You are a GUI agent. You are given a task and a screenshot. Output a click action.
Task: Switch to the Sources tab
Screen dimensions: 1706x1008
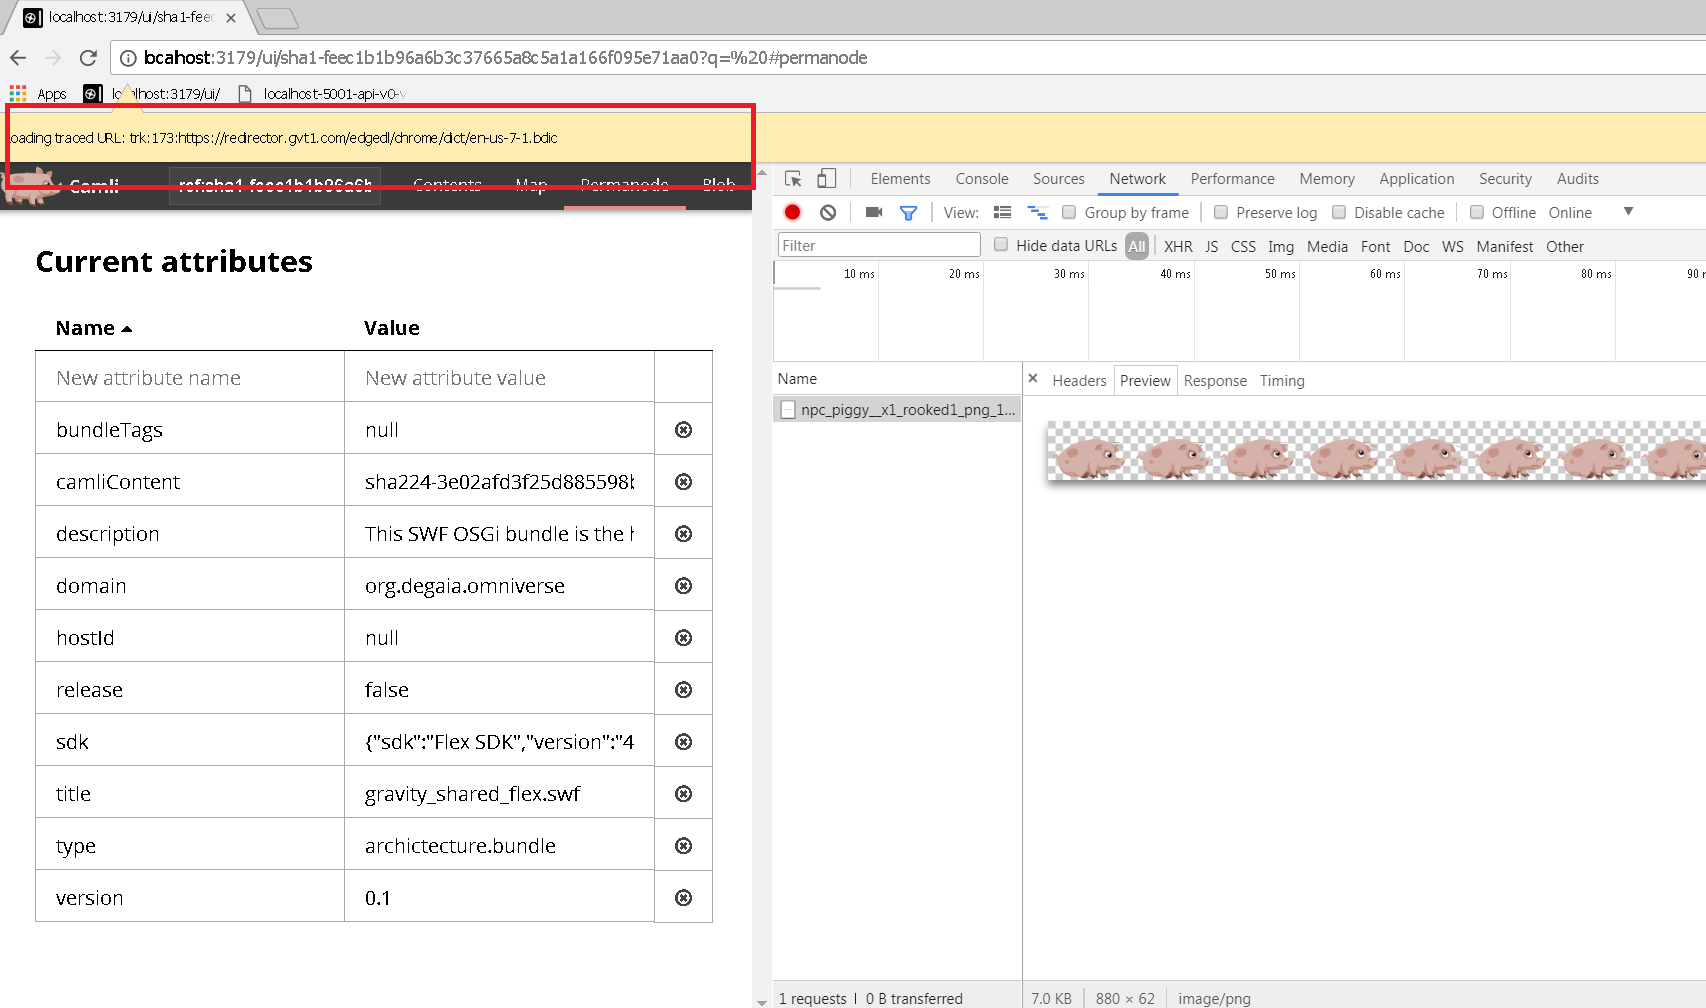click(1058, 179)
